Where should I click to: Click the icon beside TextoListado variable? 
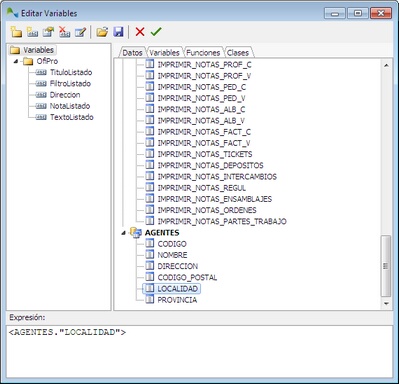[x=41, y=117]
